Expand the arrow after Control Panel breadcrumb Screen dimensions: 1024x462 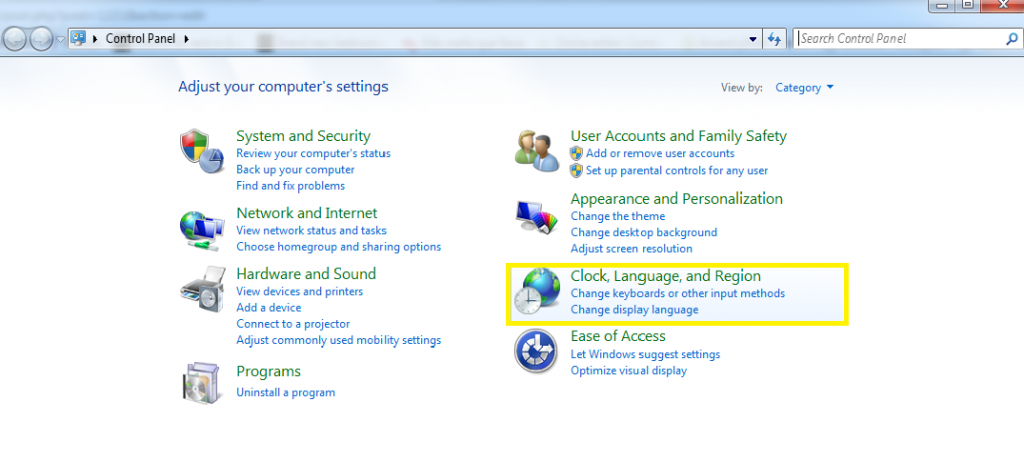point(187,39)
